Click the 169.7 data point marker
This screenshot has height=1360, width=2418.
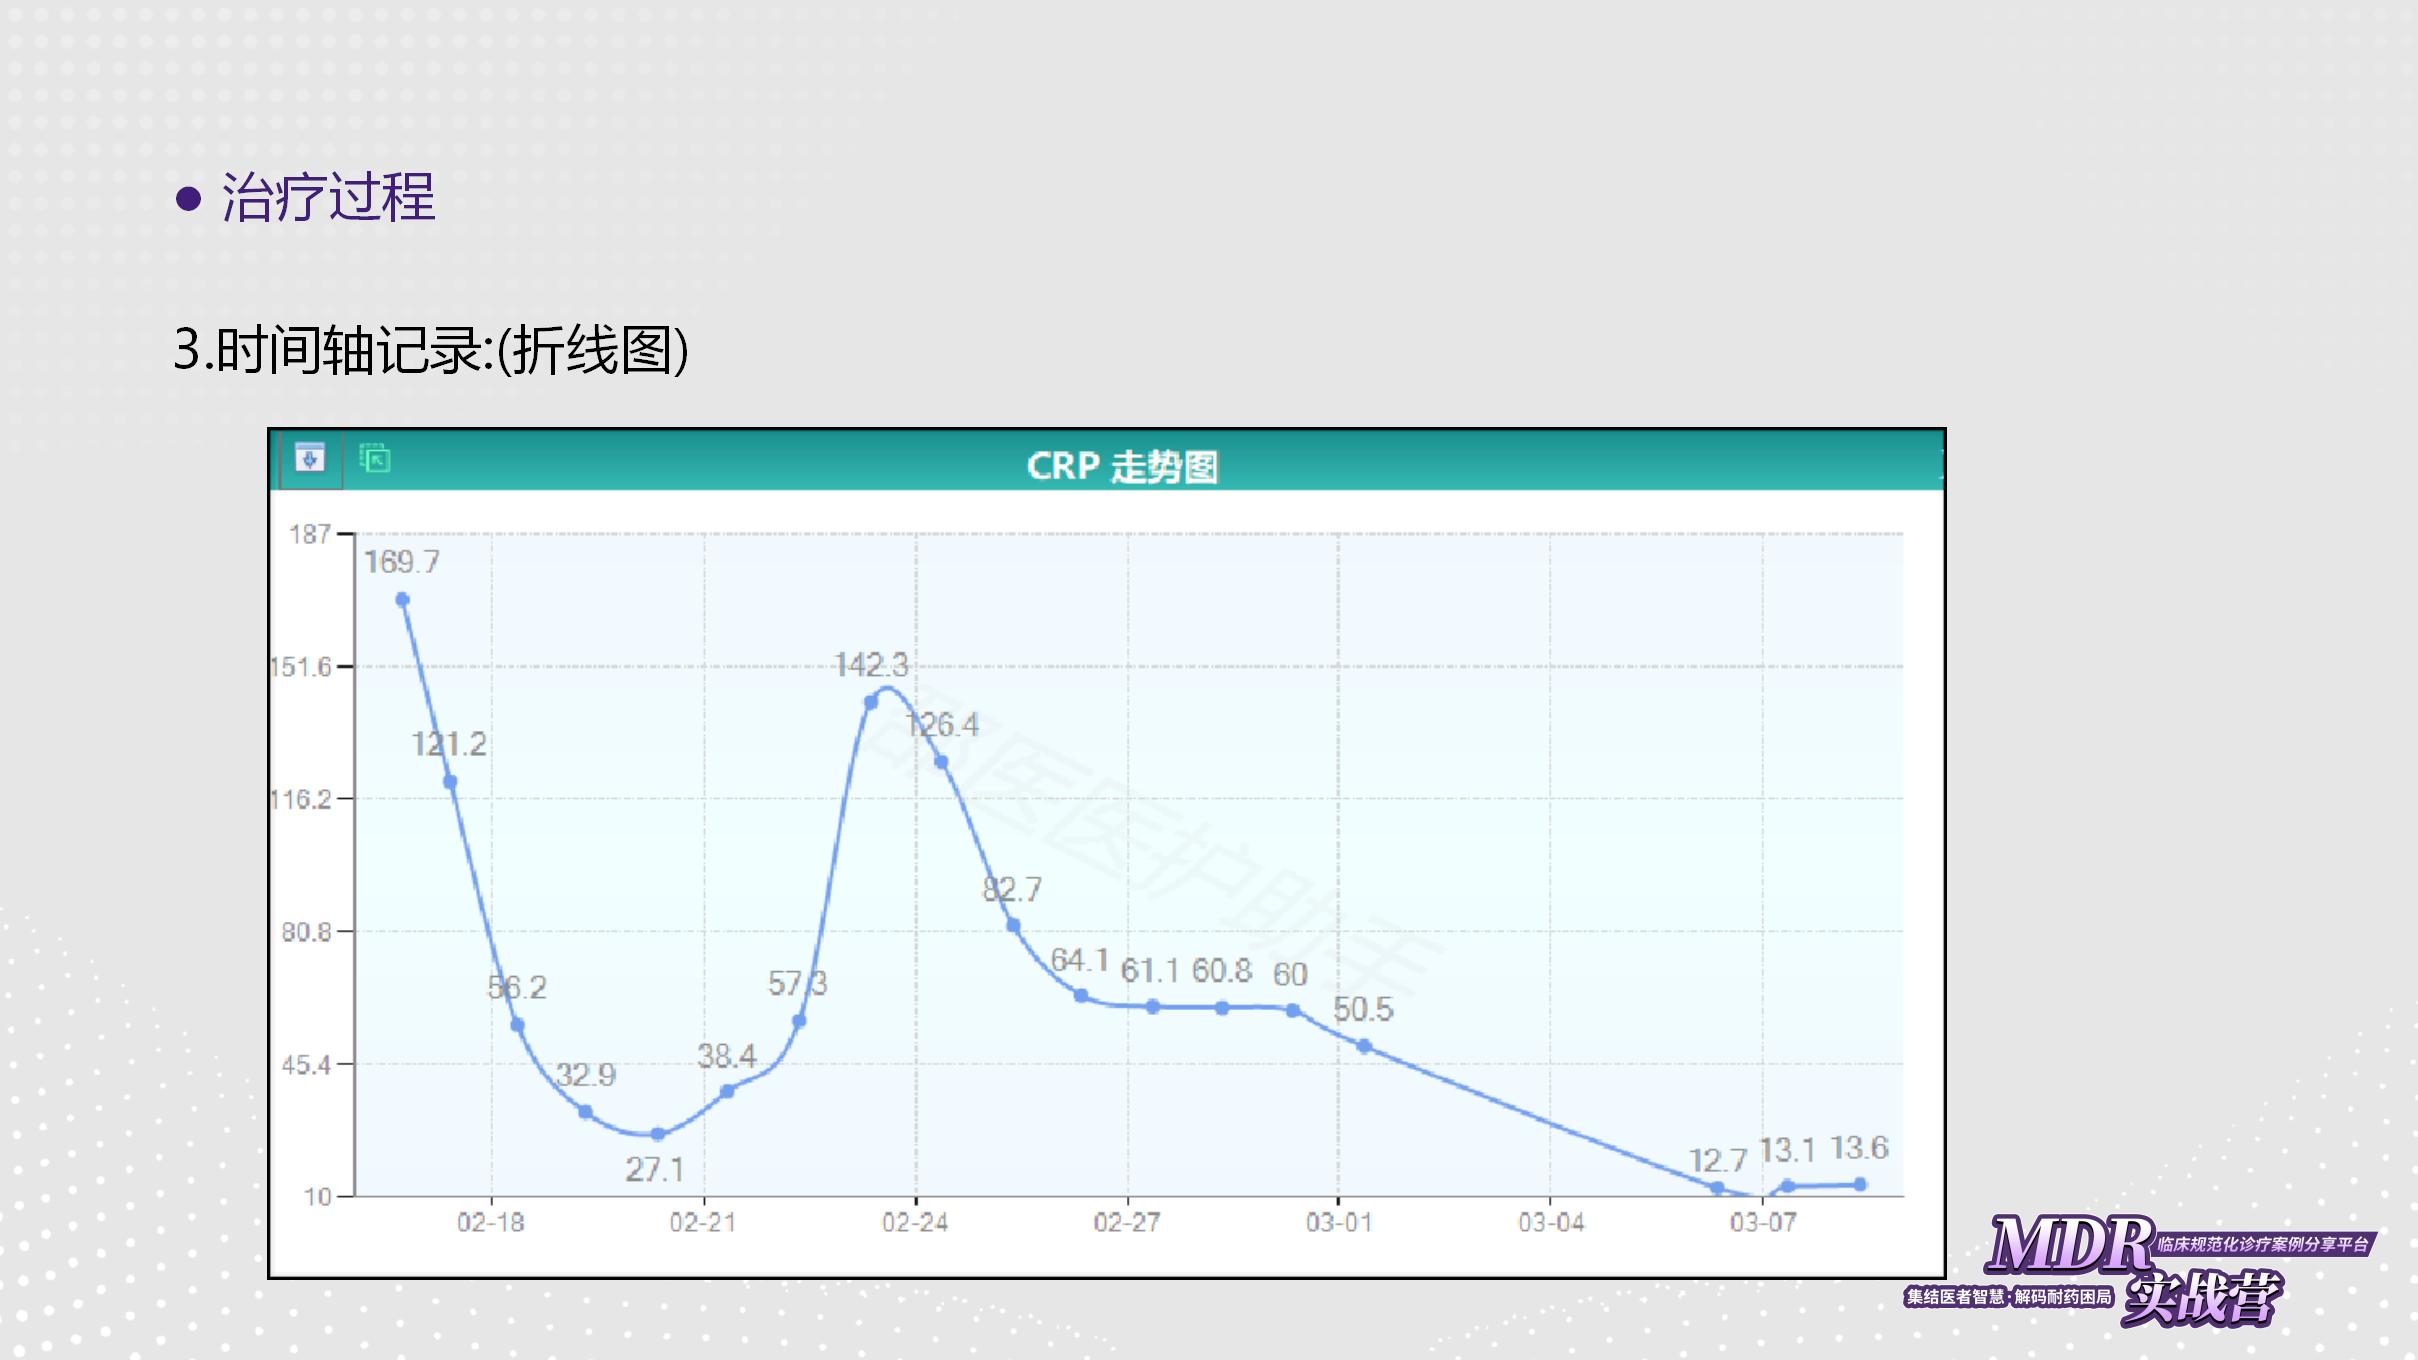pyautogui.click(x=402, y=600)
